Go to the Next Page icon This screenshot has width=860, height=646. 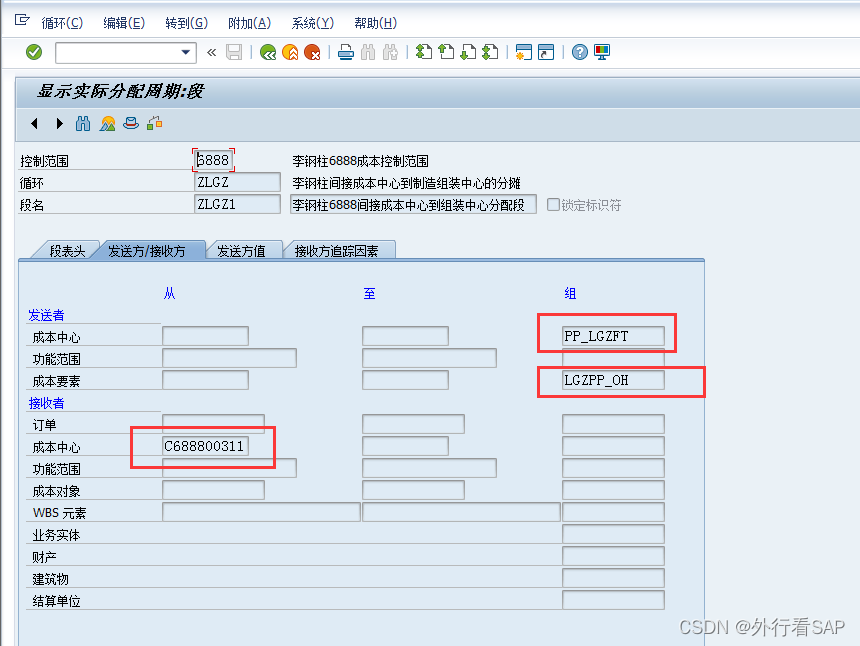point(468,53)
